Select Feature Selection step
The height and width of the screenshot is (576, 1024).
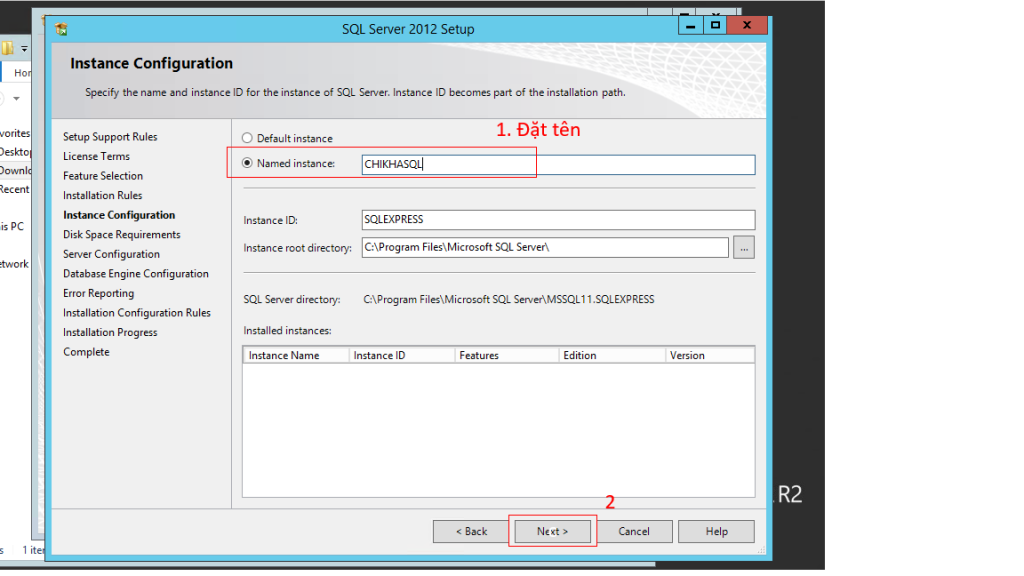(x=103, y=176)
